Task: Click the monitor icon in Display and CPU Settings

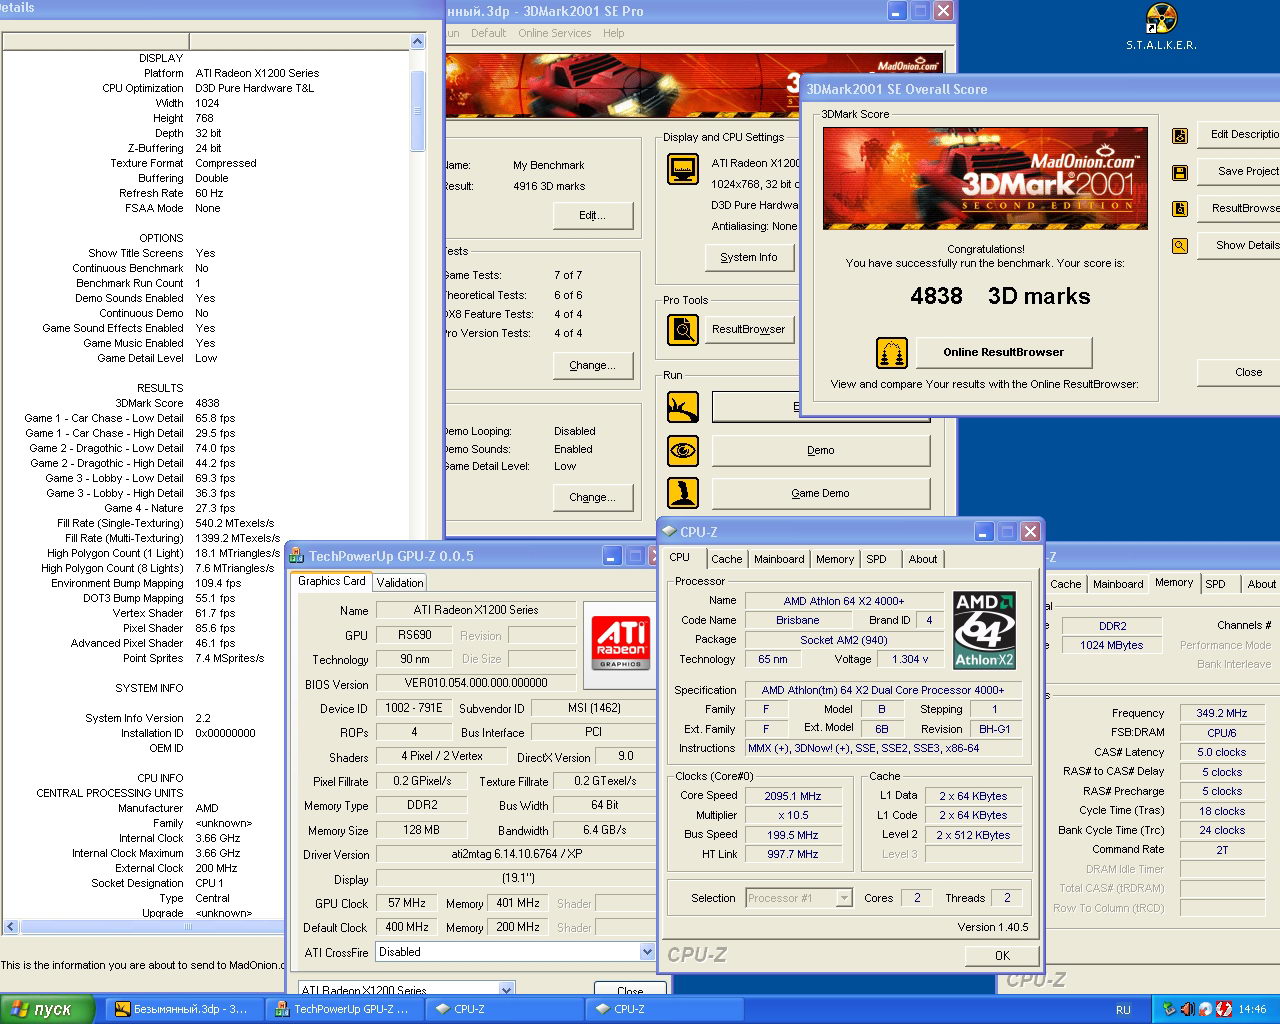Action: [x=683, y=169]
